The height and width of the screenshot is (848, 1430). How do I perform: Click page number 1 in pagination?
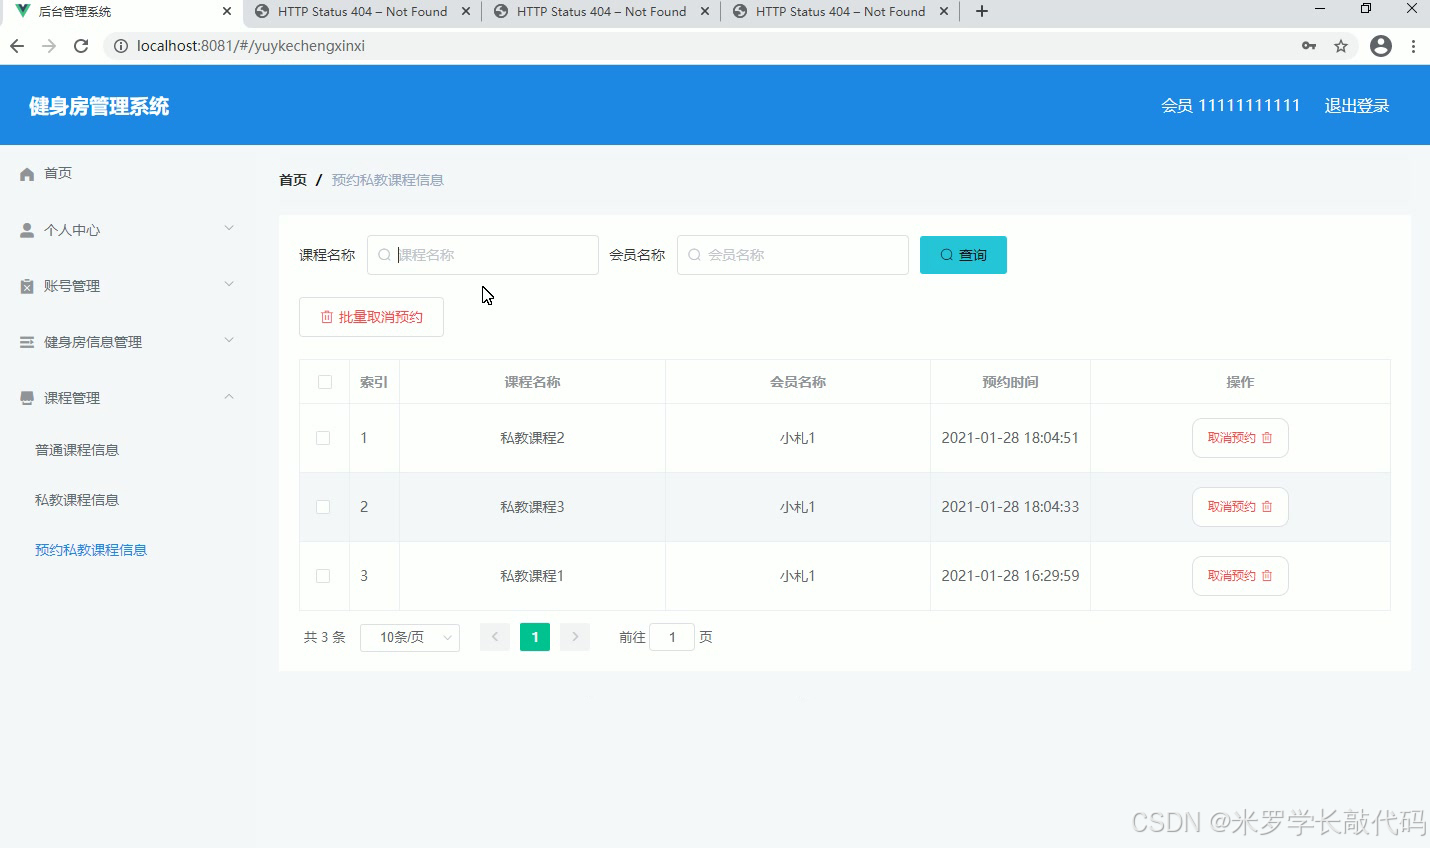[x=535, y=637]
